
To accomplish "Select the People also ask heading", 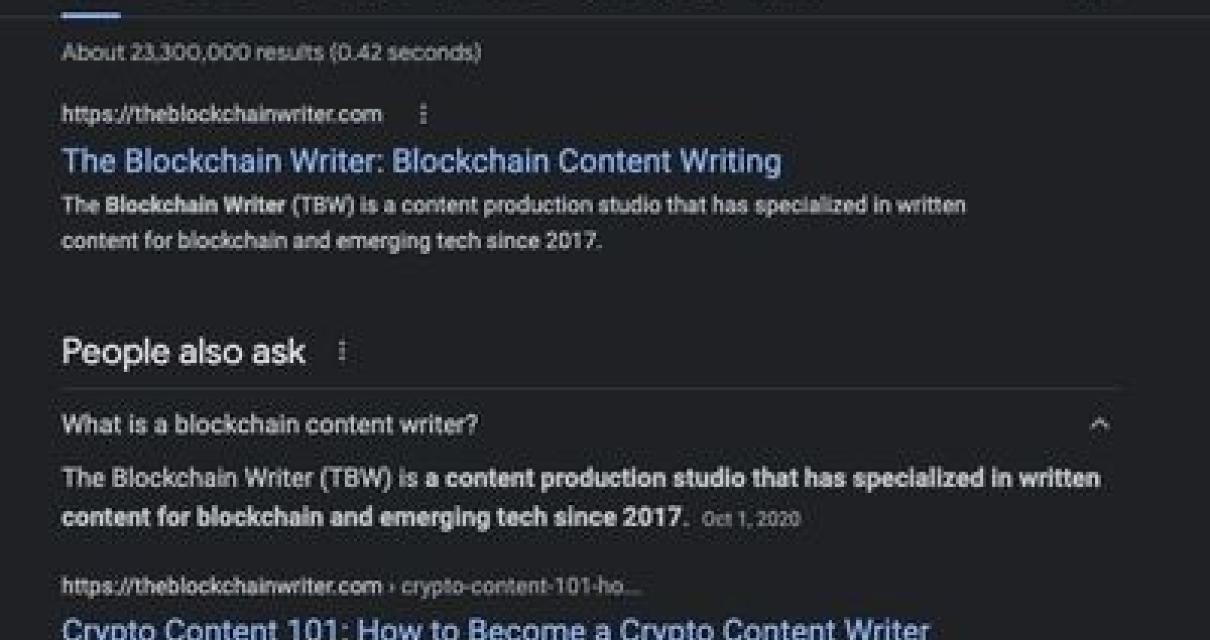I will click(x=183, y=351).
